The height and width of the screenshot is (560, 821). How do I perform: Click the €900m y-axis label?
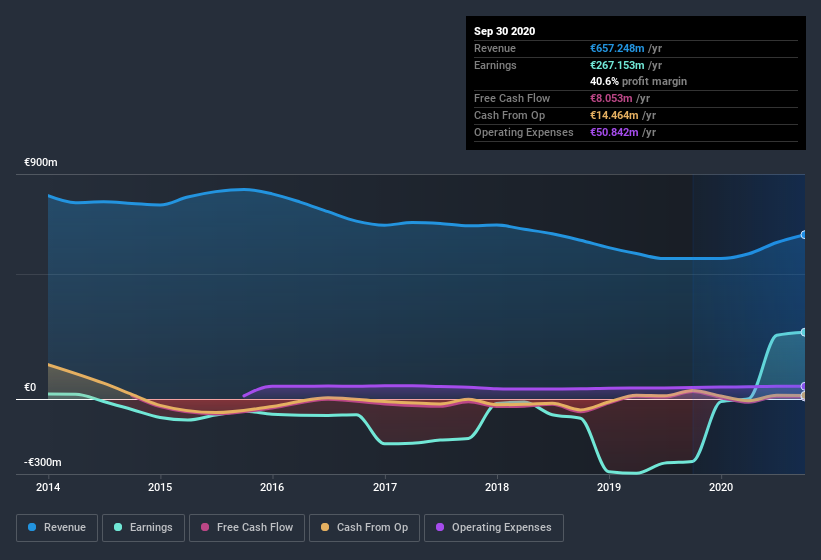[41, 162]
